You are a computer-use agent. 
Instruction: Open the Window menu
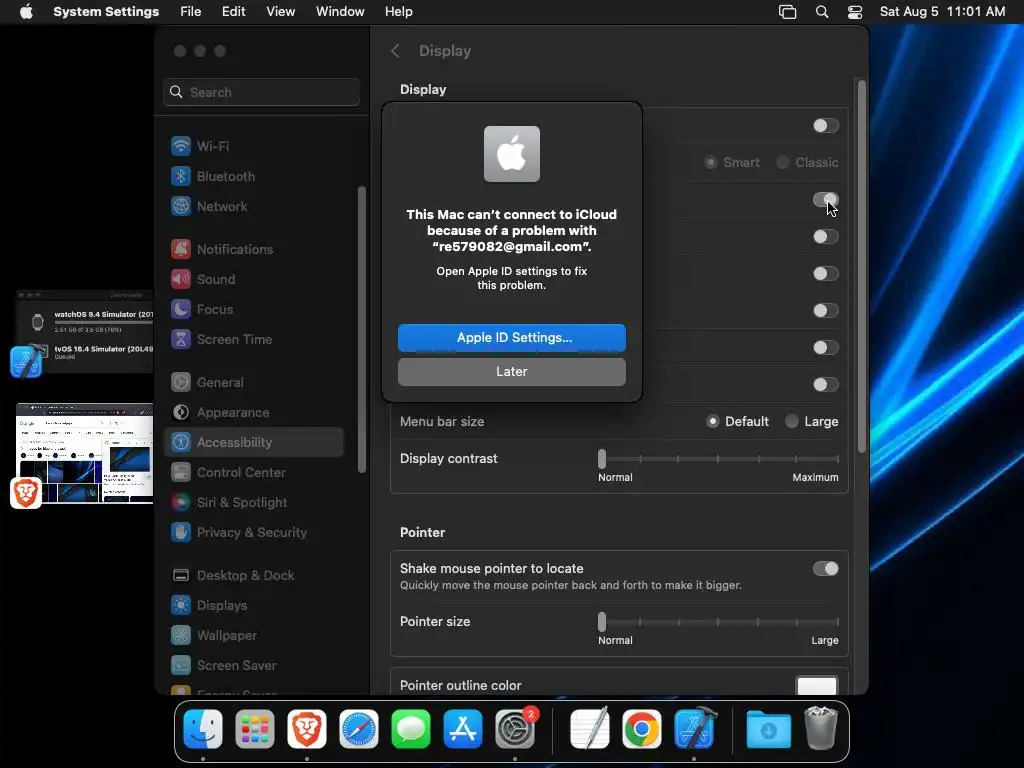[340, 12]
